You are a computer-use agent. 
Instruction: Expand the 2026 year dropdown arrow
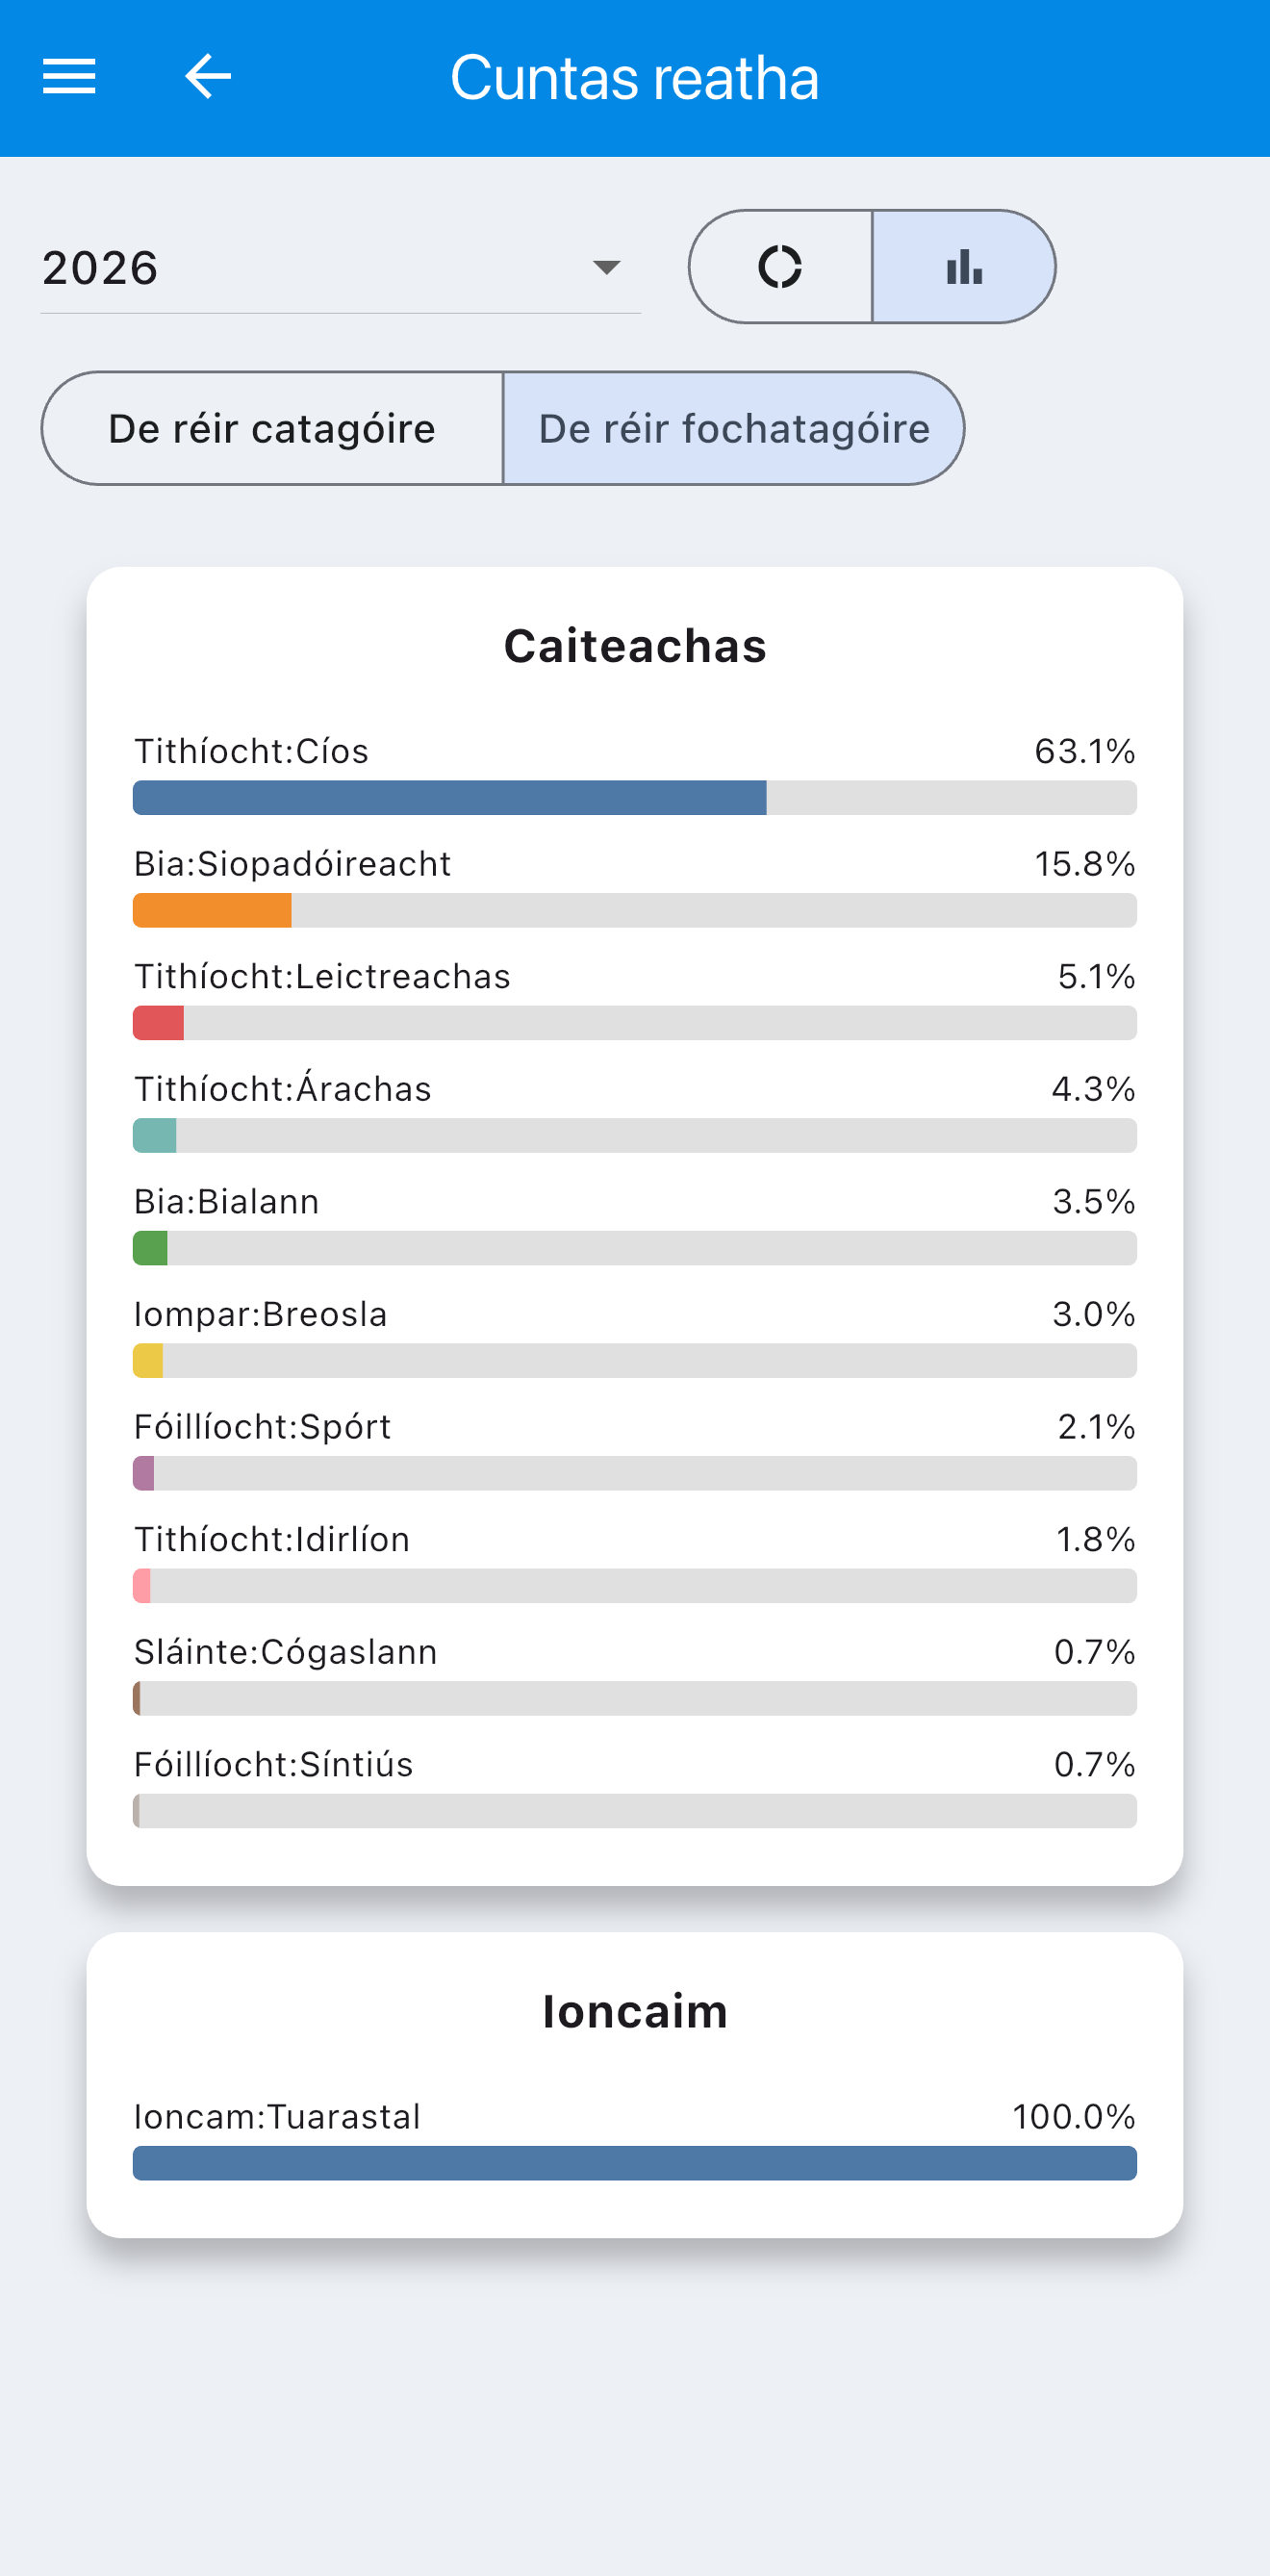click(606, 267)
